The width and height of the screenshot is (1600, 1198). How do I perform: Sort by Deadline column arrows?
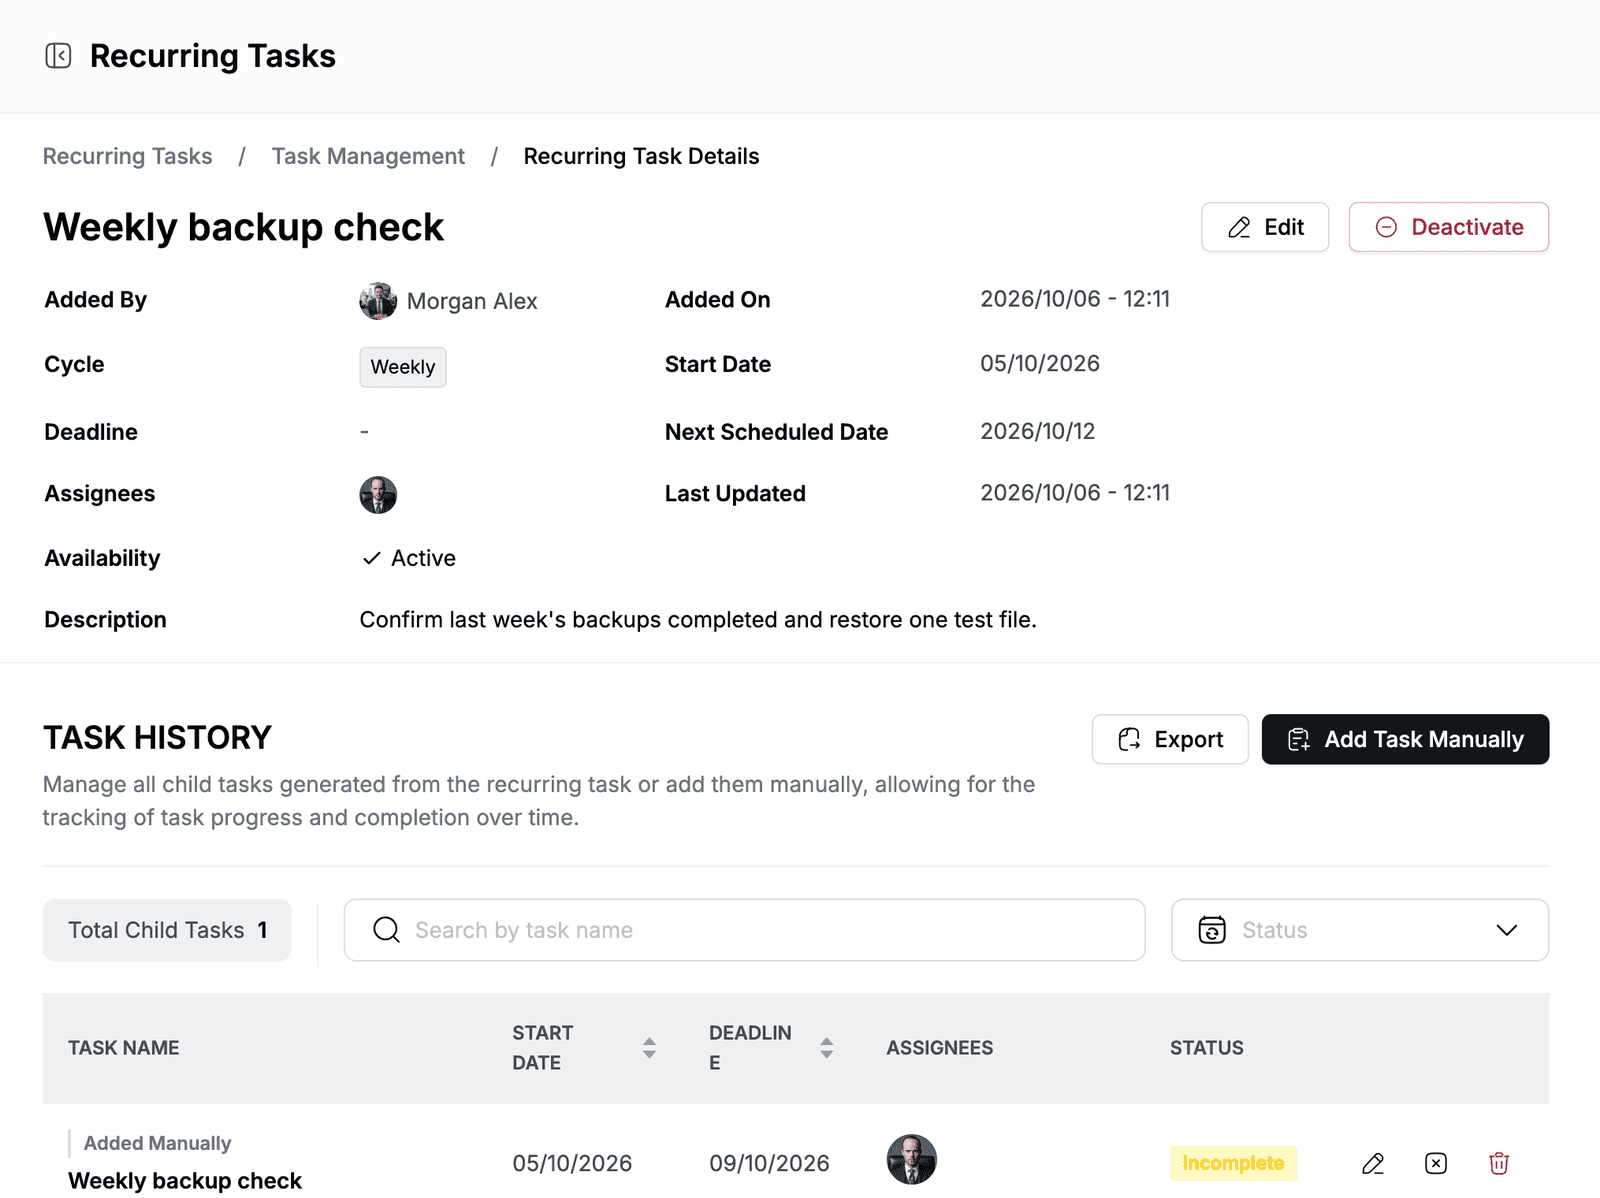point(826,1048)
